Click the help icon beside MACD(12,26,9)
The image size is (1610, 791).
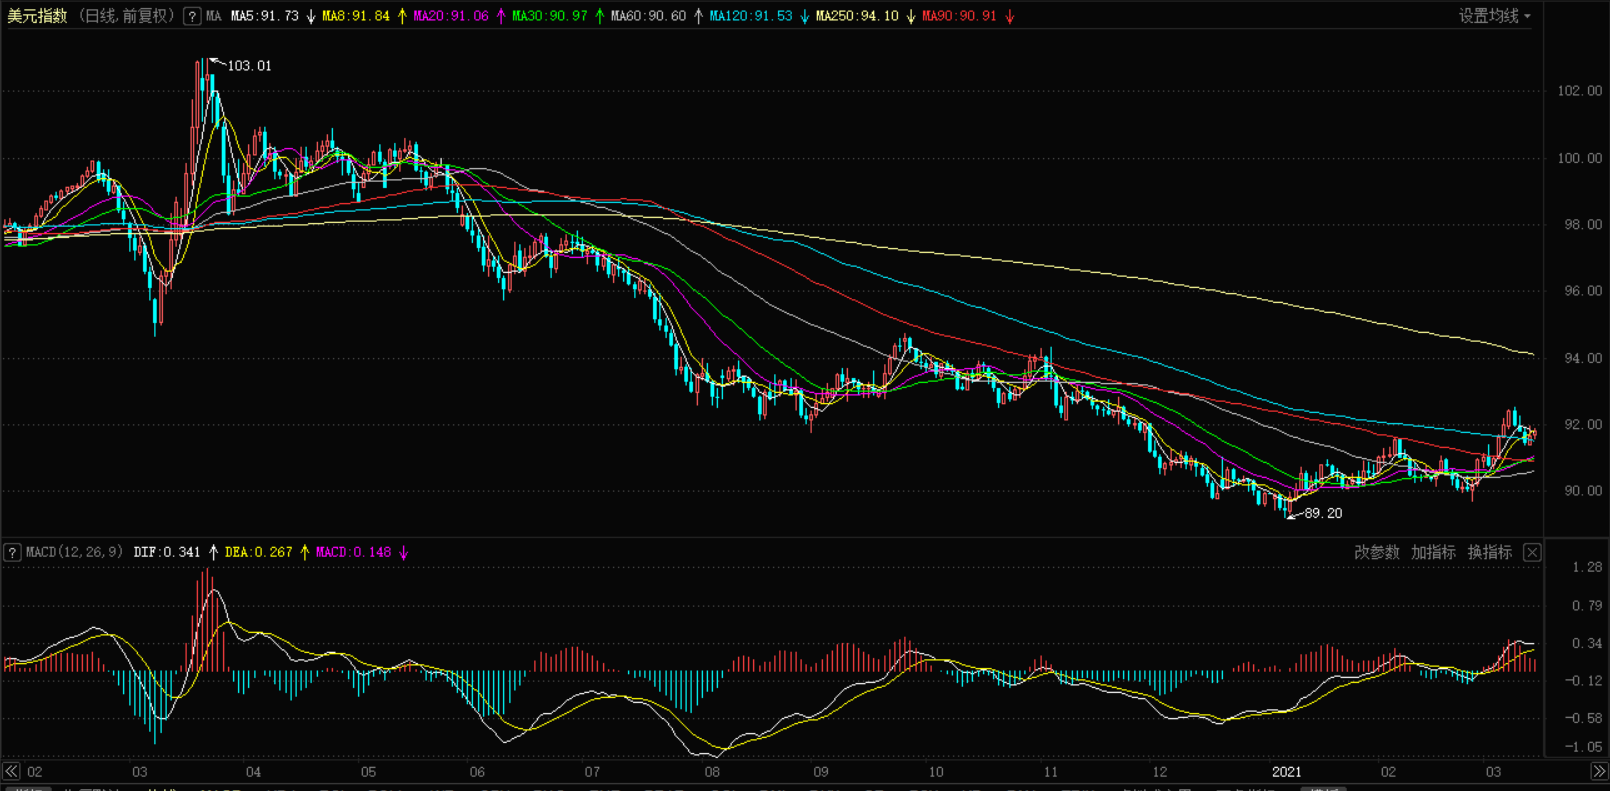pyautogui.click(x=12, y=552)
